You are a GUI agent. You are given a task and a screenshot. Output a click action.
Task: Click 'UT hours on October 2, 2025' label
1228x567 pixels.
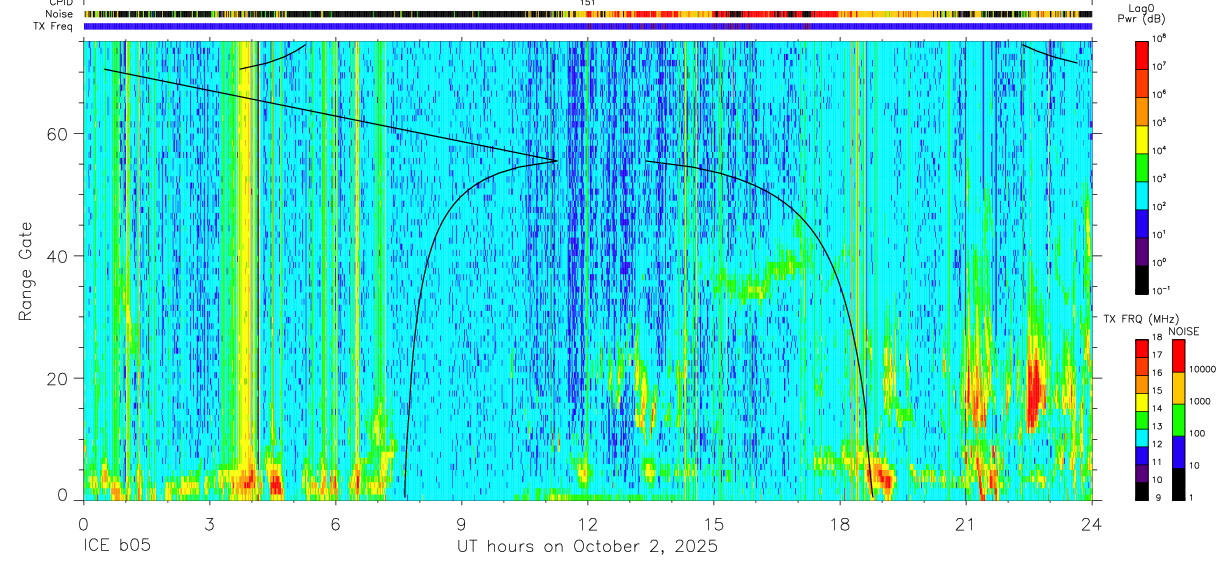tap(587, 547)
